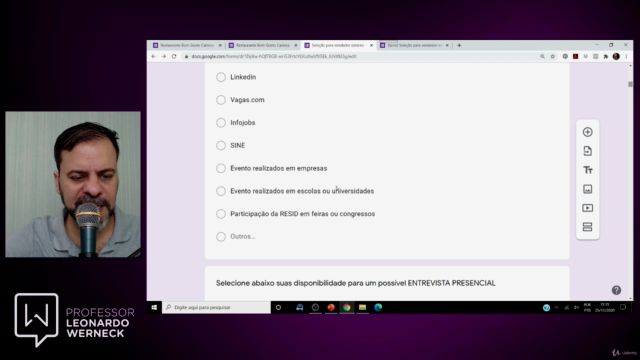The height and width of the screenshot is (360, 640).
Task: Open Microsoft Edge from taskbar
Action: coord(378,307)
